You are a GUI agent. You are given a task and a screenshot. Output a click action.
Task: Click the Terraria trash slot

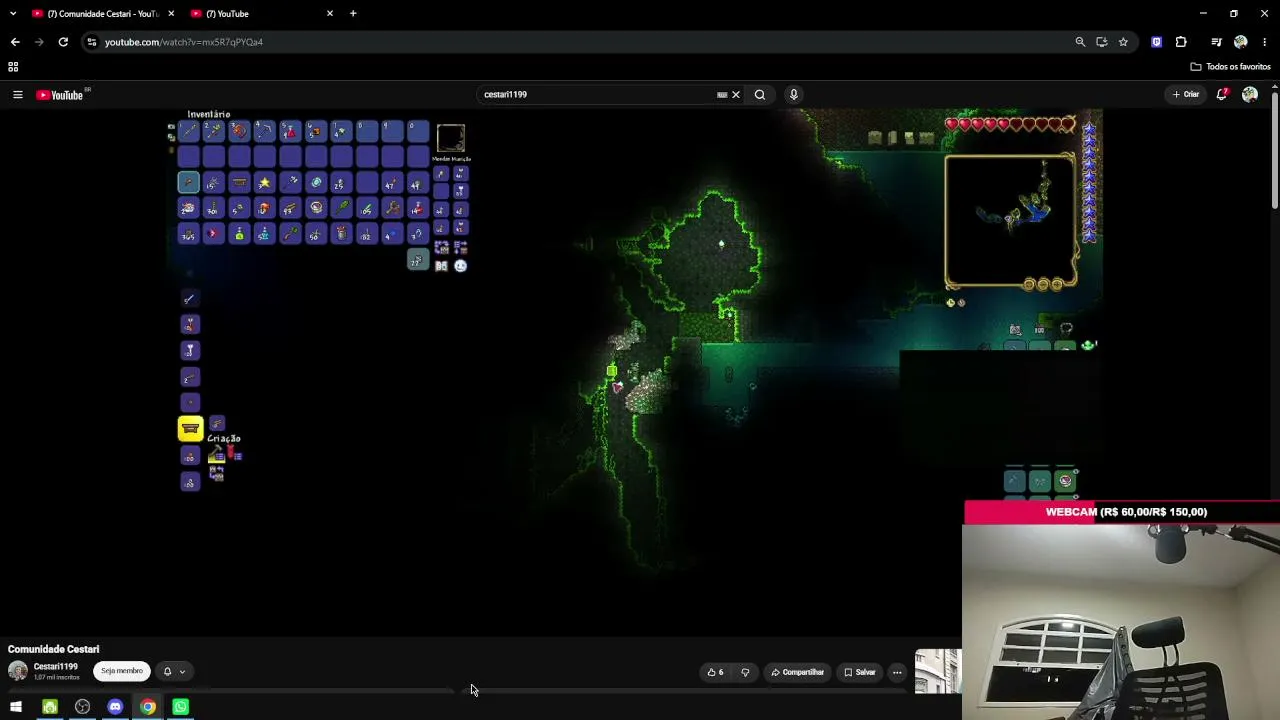click(x=417, y=261)
